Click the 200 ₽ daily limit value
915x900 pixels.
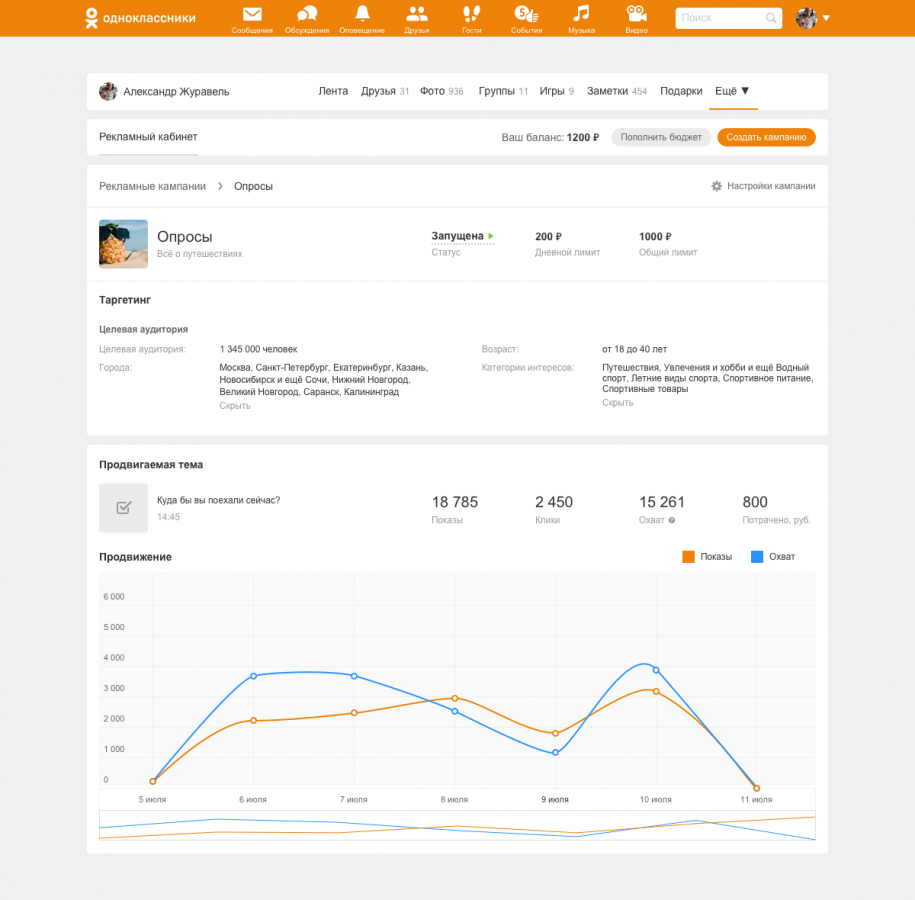coord(549,236)
